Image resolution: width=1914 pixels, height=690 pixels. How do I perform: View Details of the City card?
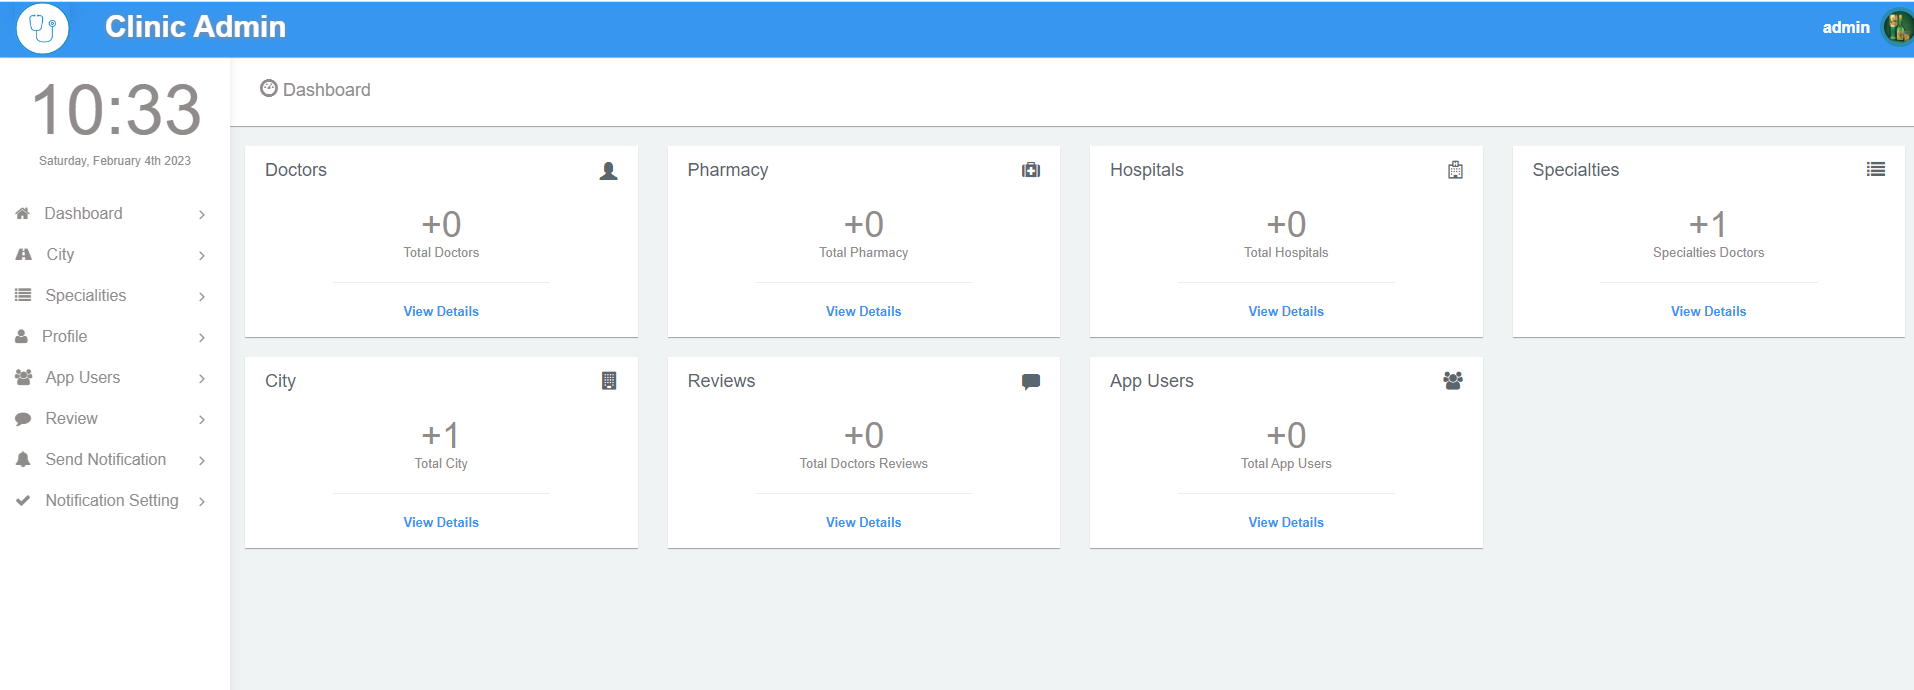point(441,522)
